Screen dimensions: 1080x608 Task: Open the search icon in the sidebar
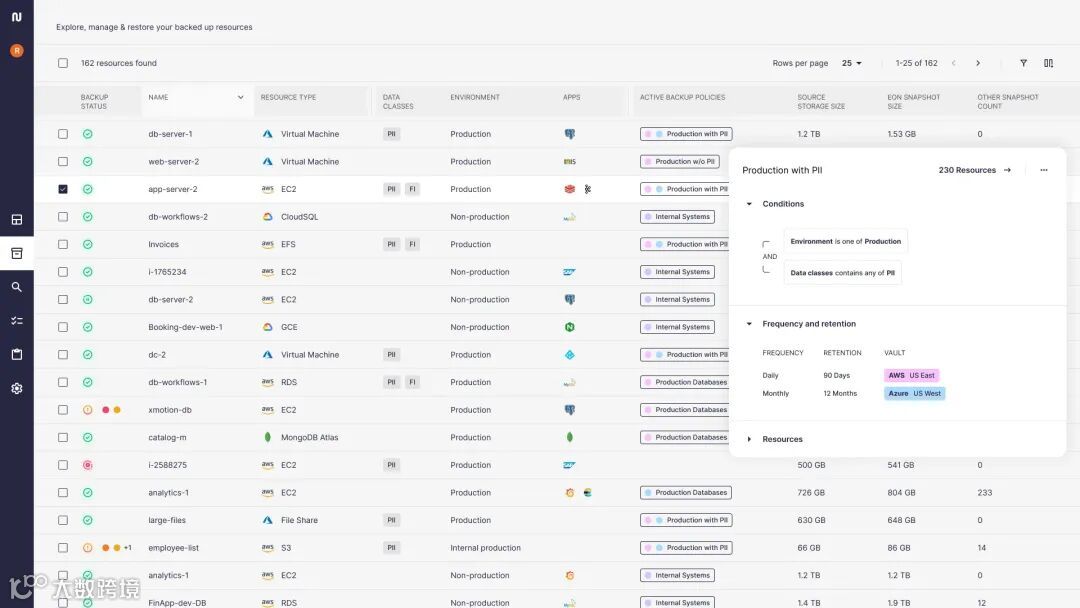17,287
